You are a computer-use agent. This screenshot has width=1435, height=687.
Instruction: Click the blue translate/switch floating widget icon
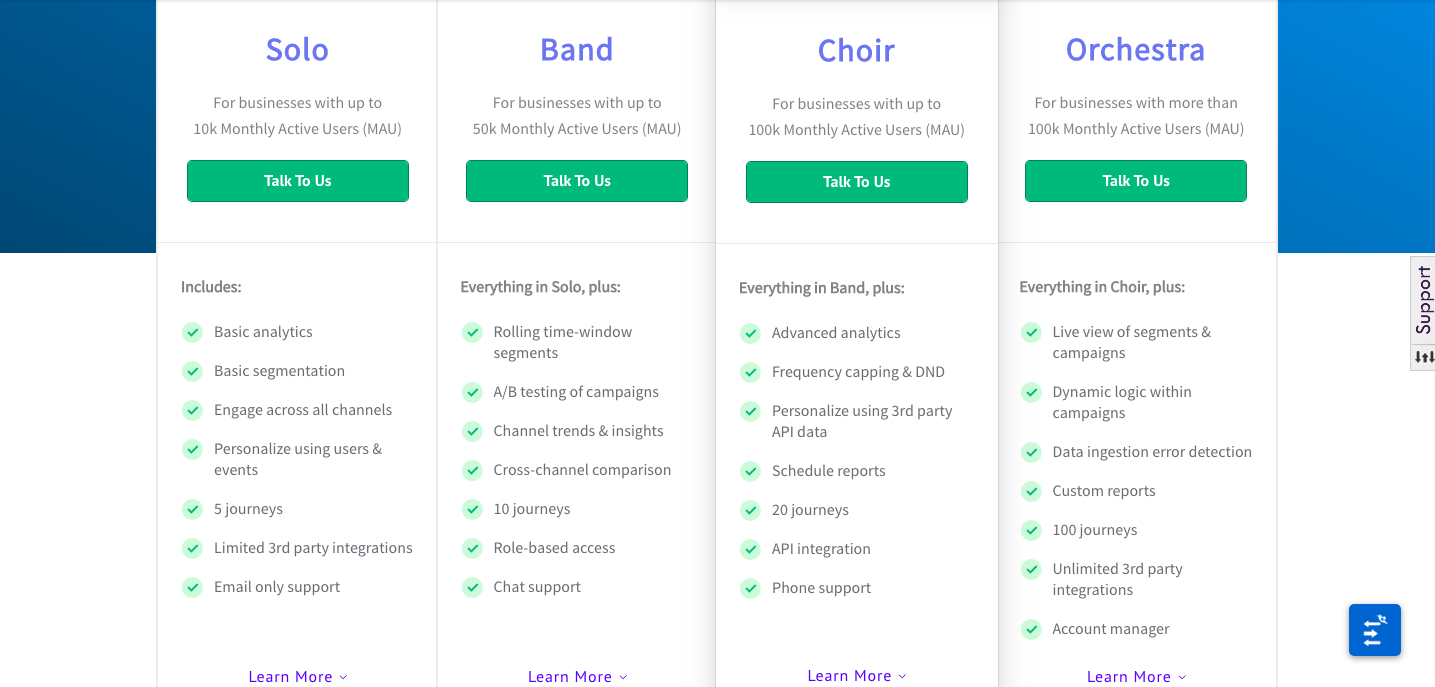pos(1374,630)
